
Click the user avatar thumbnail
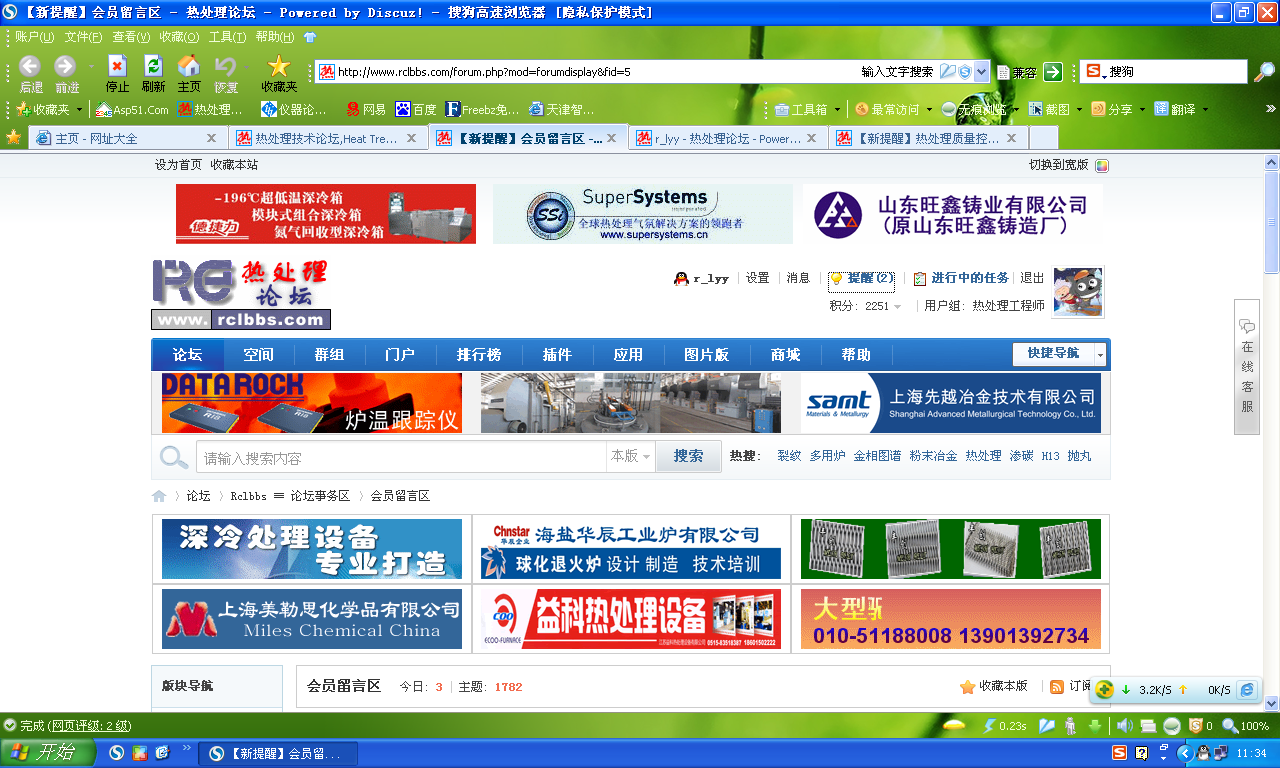1078,292
